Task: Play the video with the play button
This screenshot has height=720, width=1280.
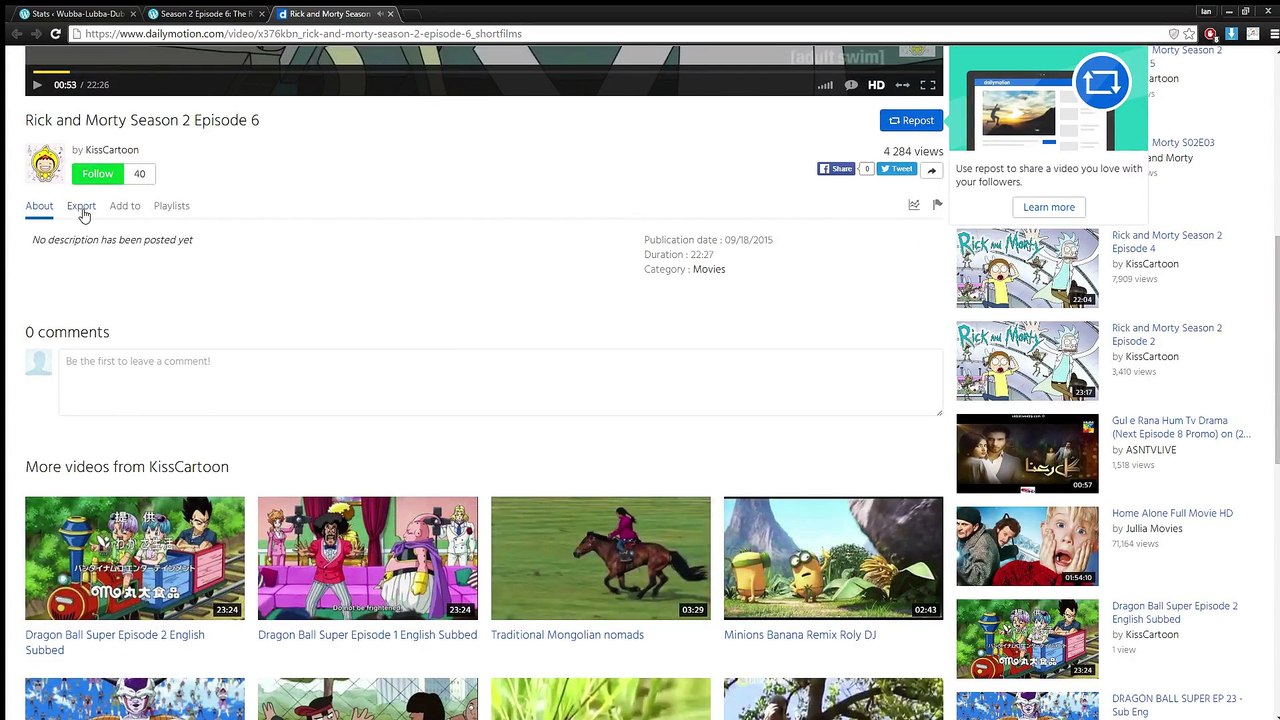Action: 37,85
